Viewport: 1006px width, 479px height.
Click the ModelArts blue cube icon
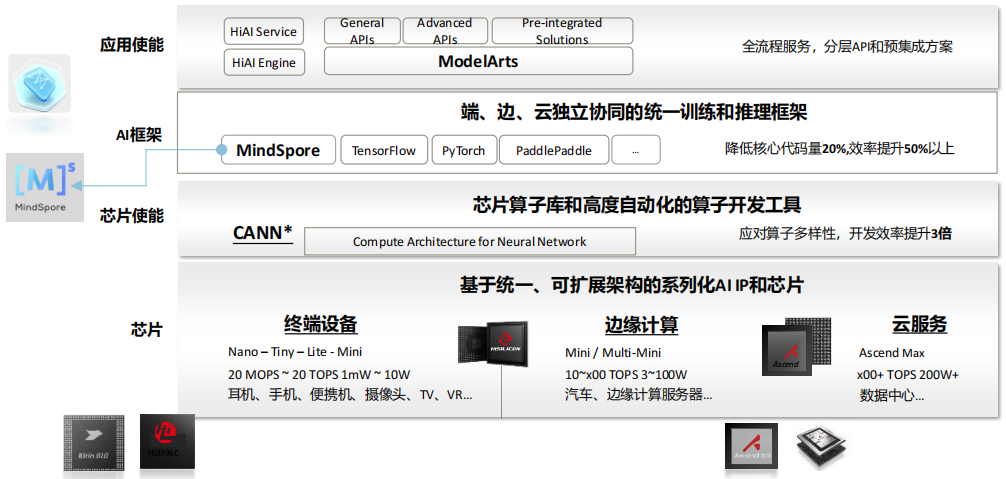click(39, 83)
